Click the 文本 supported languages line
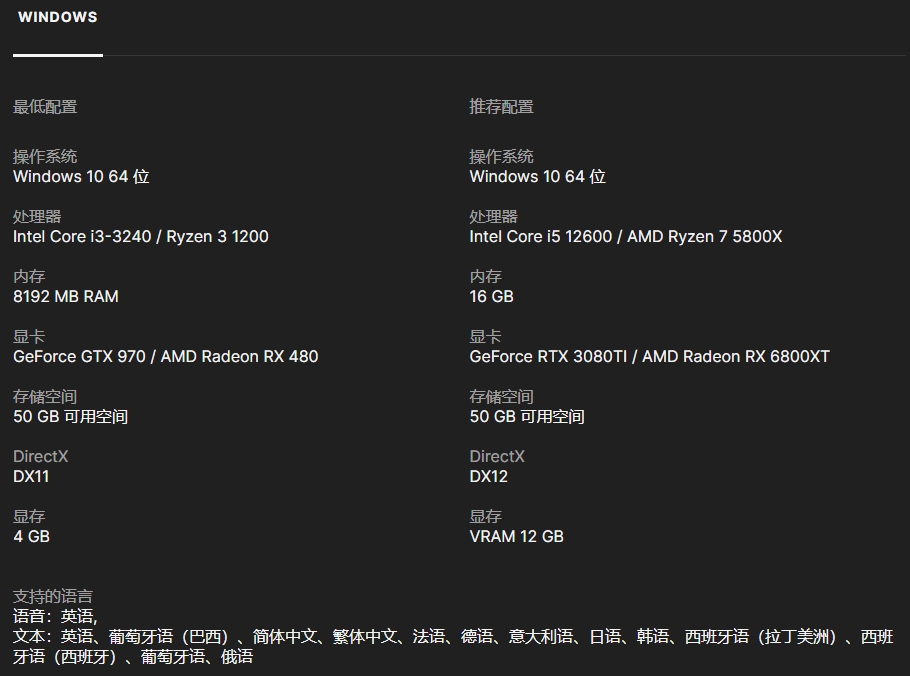 pyautogui.click(x=453, y=646)
